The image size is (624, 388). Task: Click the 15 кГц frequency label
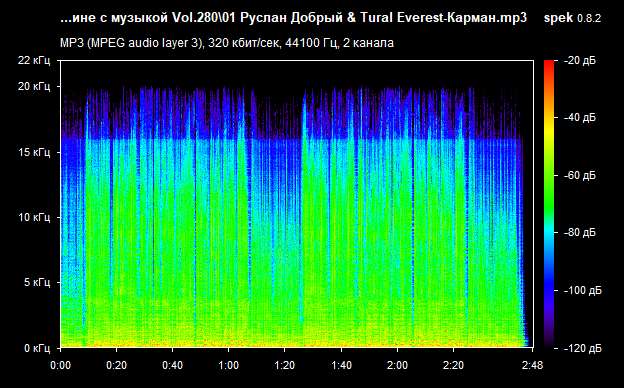[35, 152]
